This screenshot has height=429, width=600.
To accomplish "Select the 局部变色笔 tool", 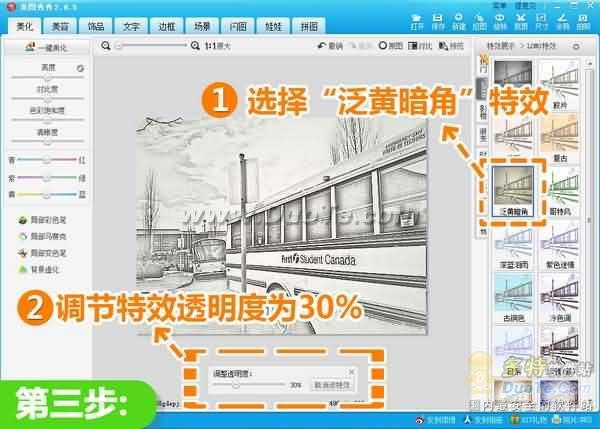I will pyautogui.click(x=42, y=253).
